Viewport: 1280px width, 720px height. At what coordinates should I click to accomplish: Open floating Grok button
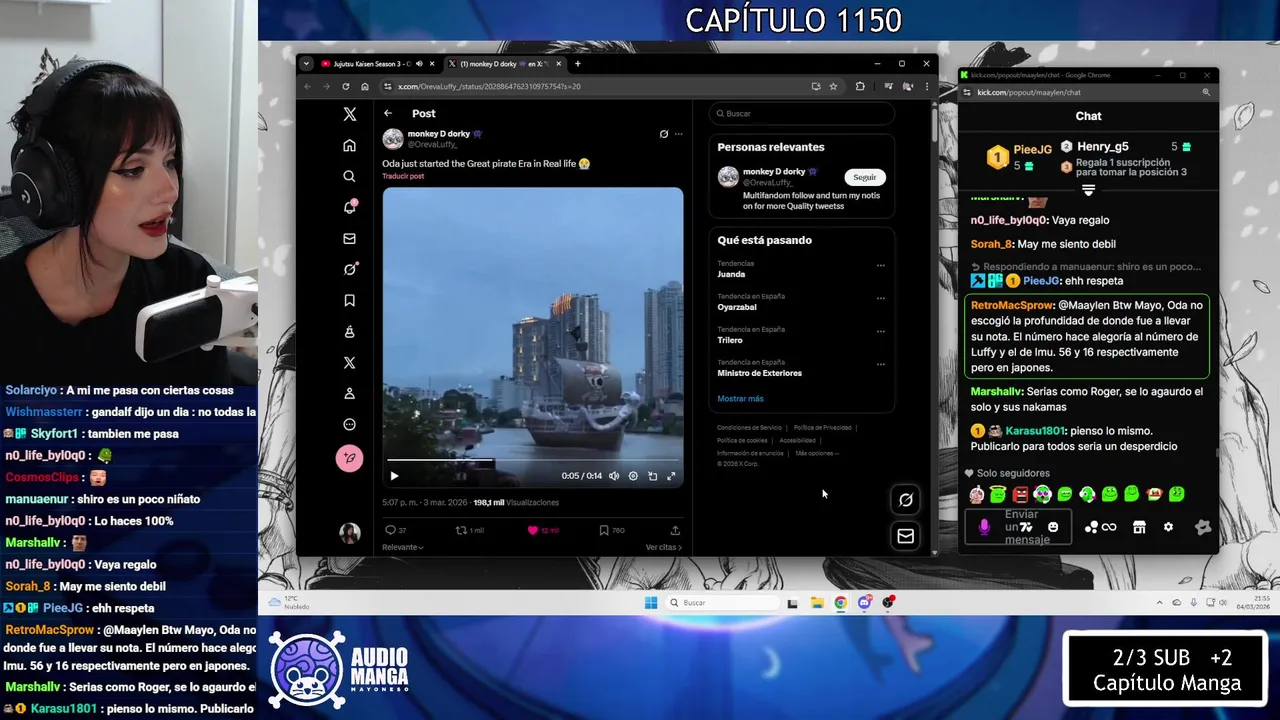click(905, 500)
